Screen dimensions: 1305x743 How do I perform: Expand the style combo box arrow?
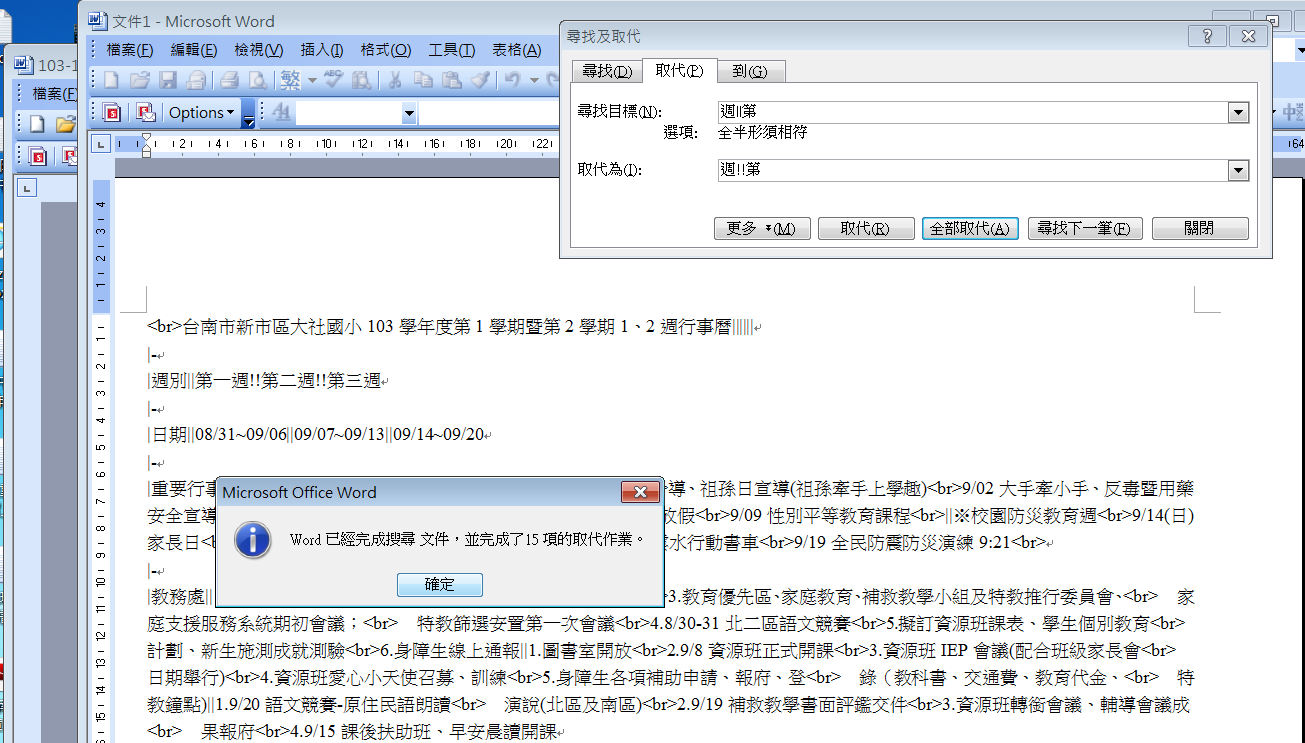409,112
